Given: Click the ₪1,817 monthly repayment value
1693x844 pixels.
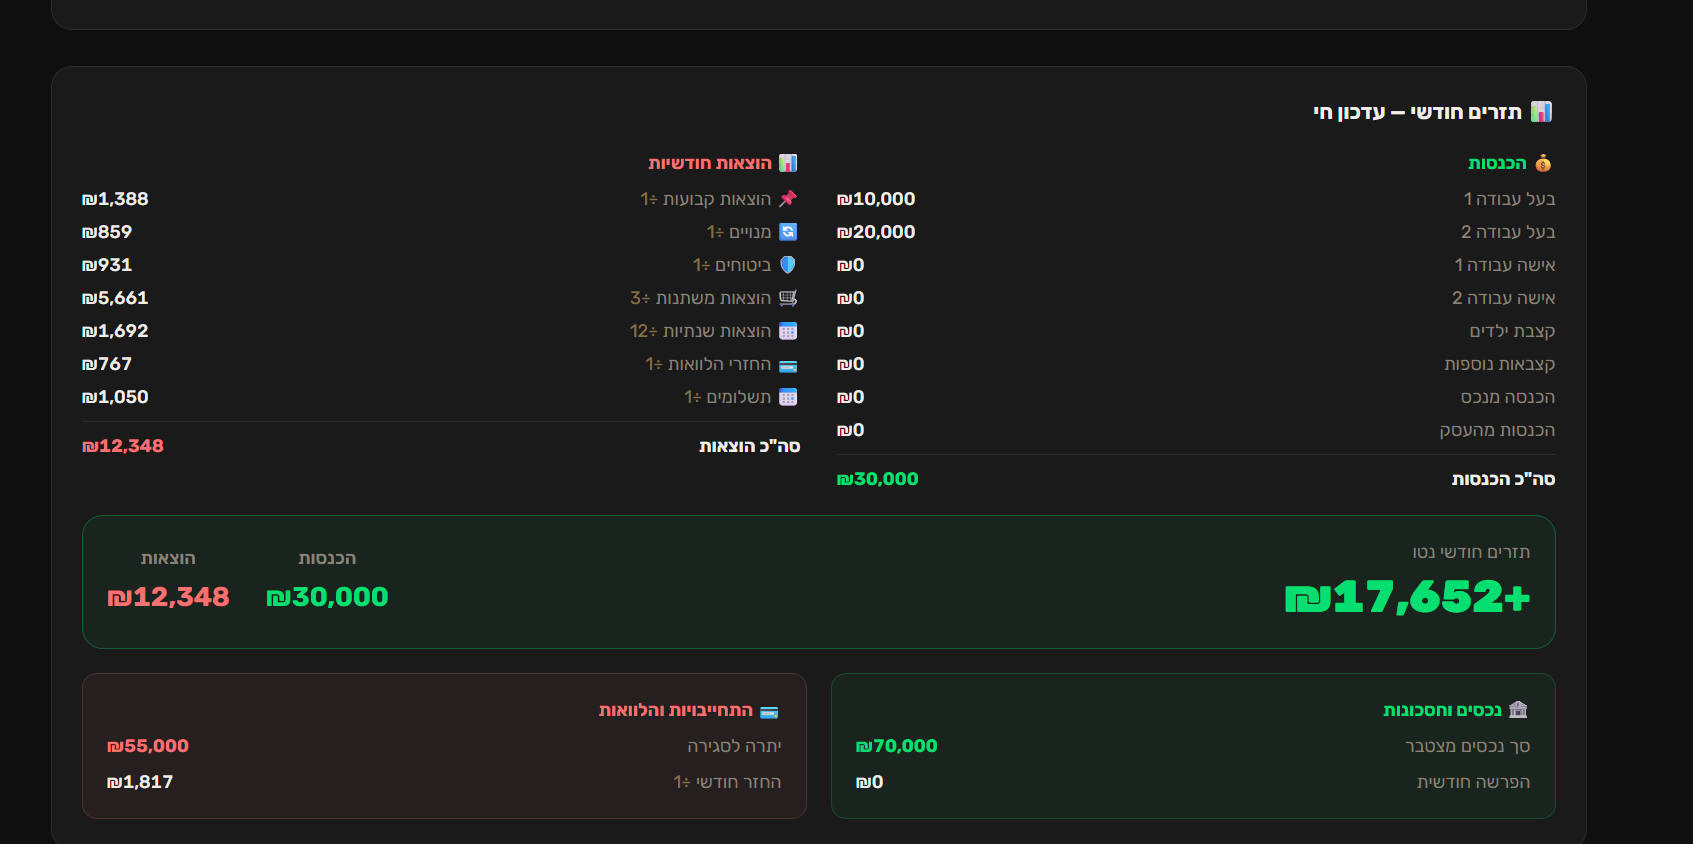Looking at the screenshot, I should (x=140, y=782).
